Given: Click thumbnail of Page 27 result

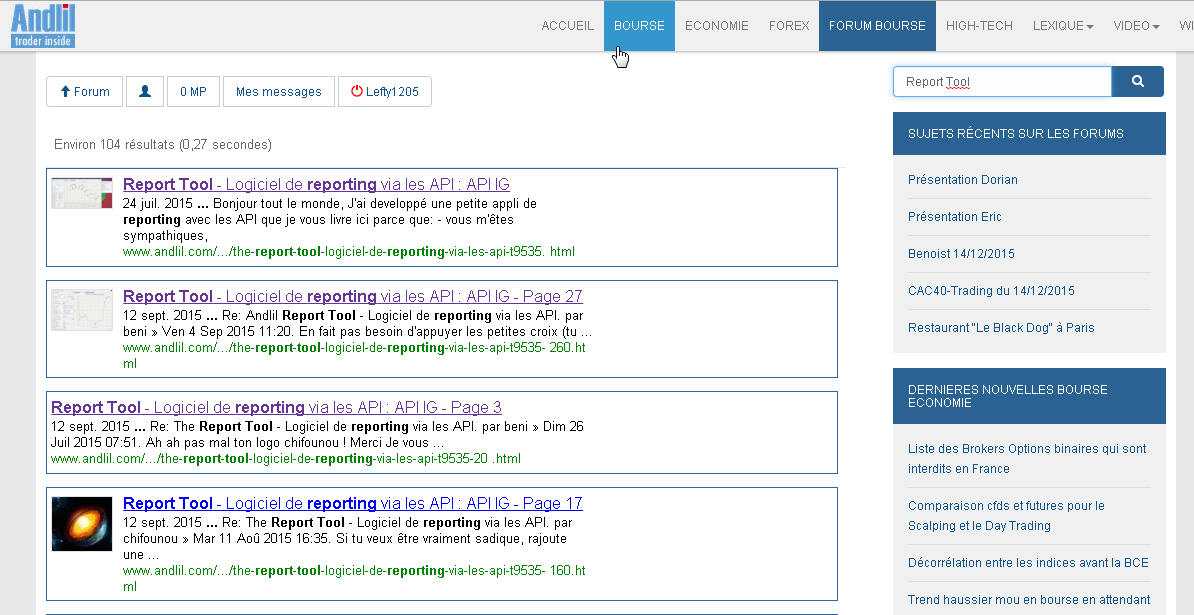Looking at the screenshot, I should [x=81, y=310].
